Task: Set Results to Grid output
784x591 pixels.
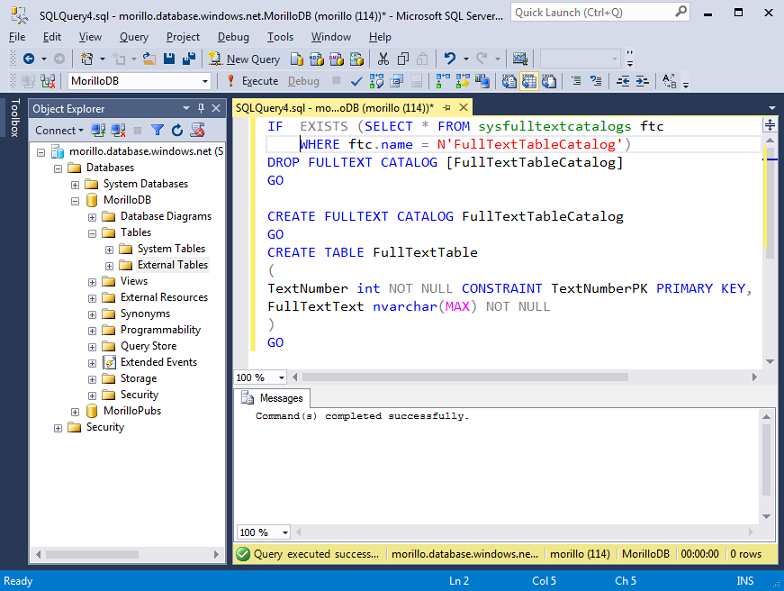Action: click(x=529, y=81)
